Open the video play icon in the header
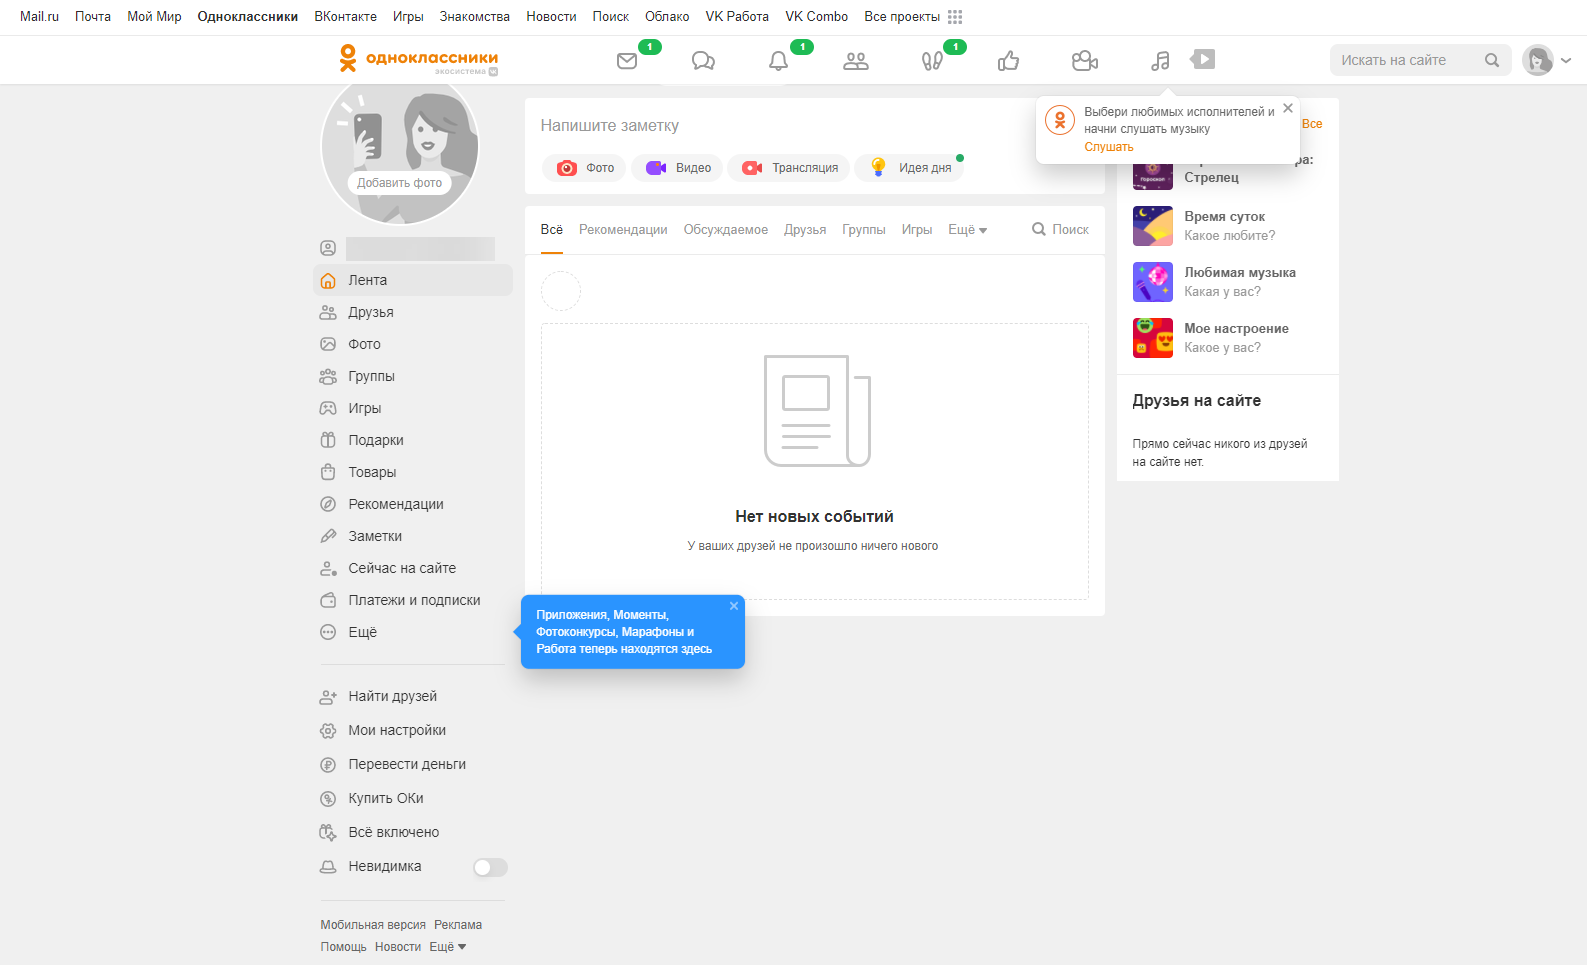The image size is (1587, 965). 1203,60
